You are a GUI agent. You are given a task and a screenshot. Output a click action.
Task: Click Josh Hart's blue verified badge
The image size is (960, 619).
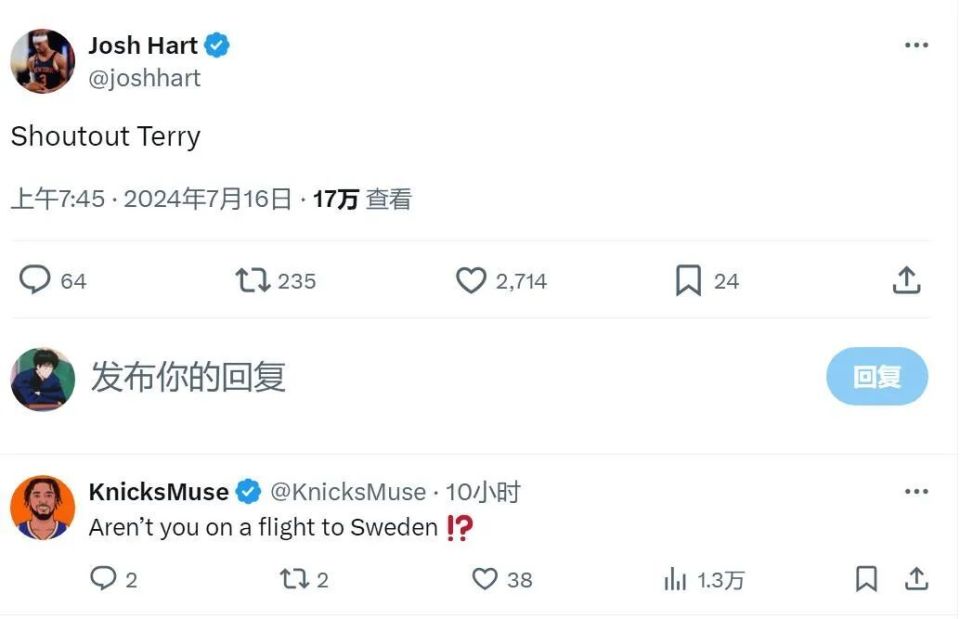(x=218, y=44)
